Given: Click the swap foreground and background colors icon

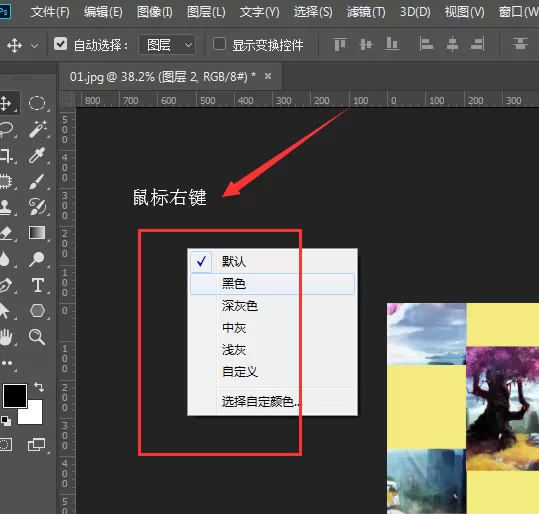Looking at the screenshot, I should point(39,387).
